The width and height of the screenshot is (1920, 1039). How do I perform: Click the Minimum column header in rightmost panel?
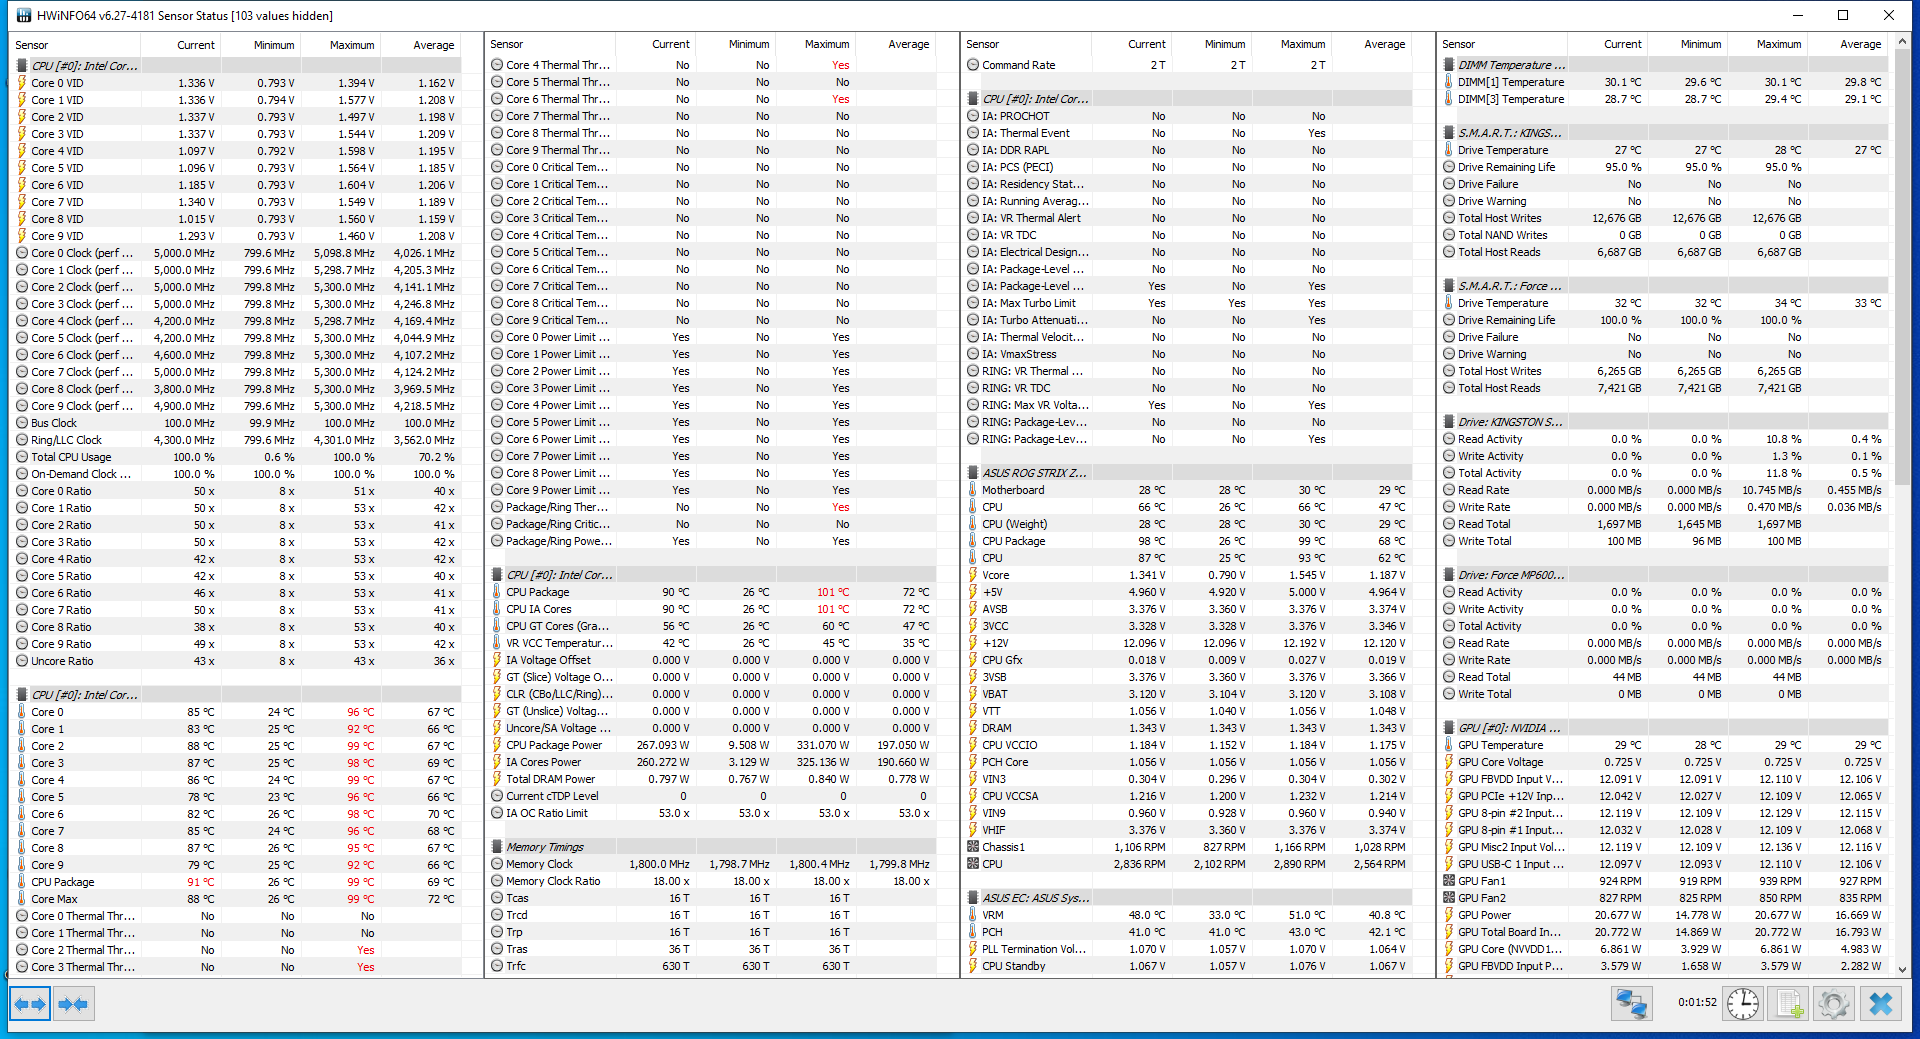point(1688,44)
